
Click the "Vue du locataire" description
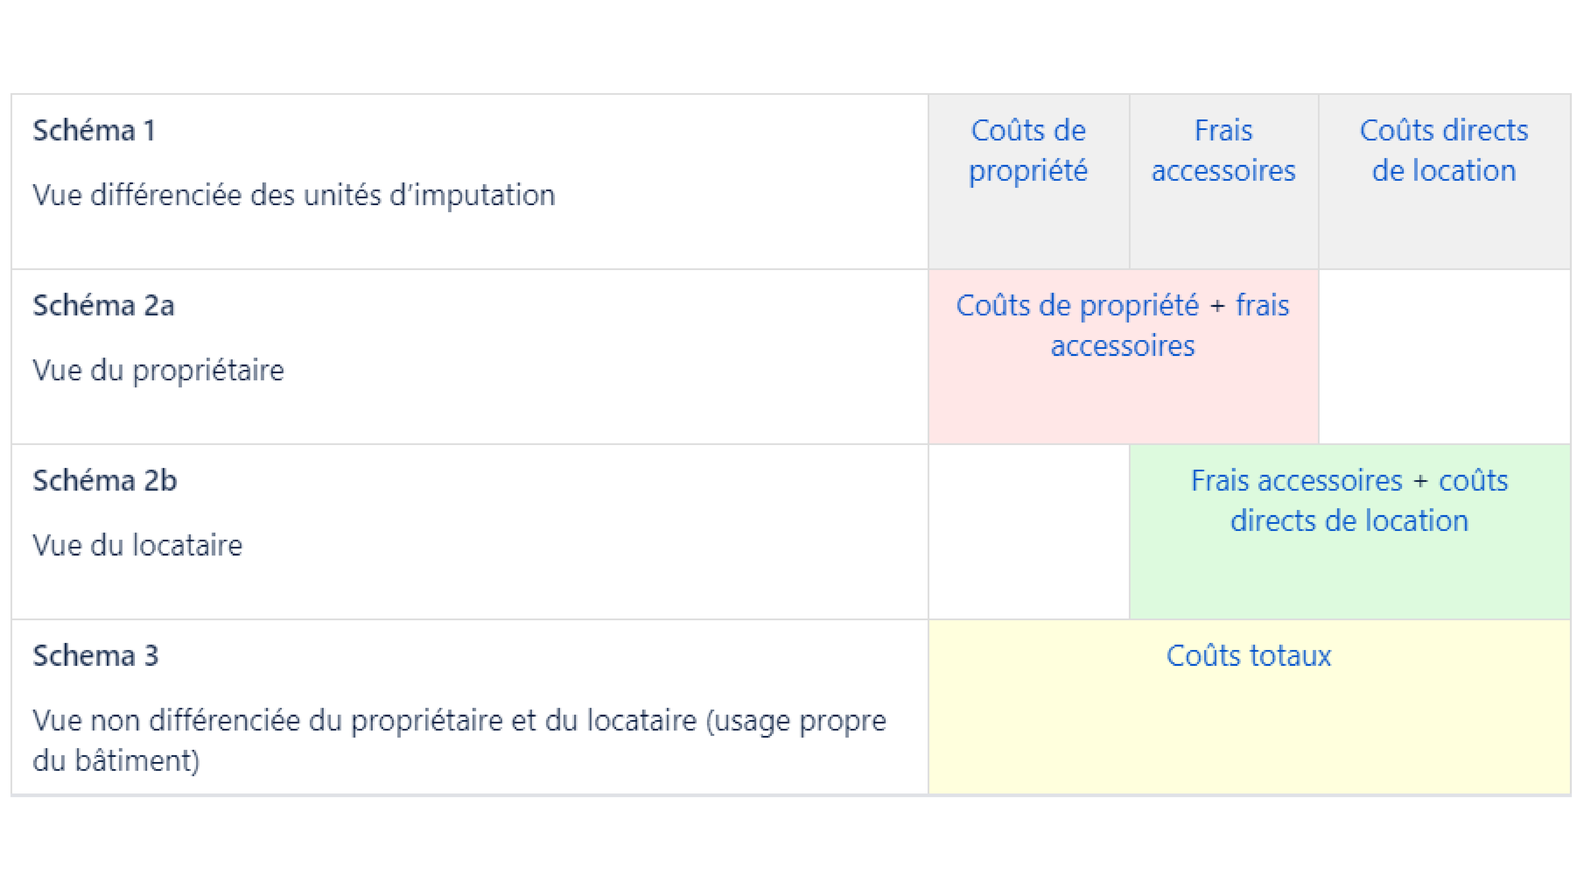[137, 545]
